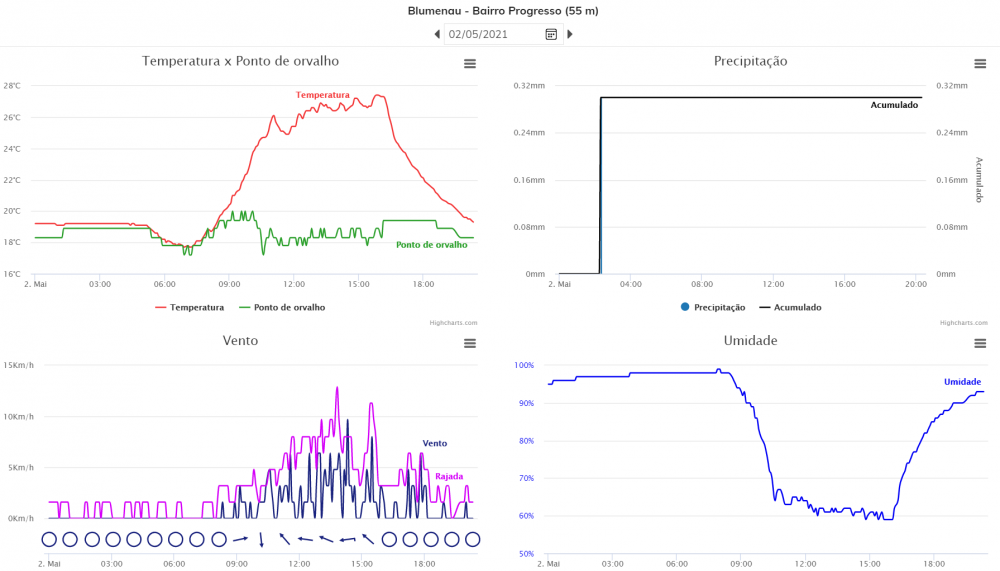Open the calendar date picker icon
1000x571 pixels.
(x=551, y=34)
